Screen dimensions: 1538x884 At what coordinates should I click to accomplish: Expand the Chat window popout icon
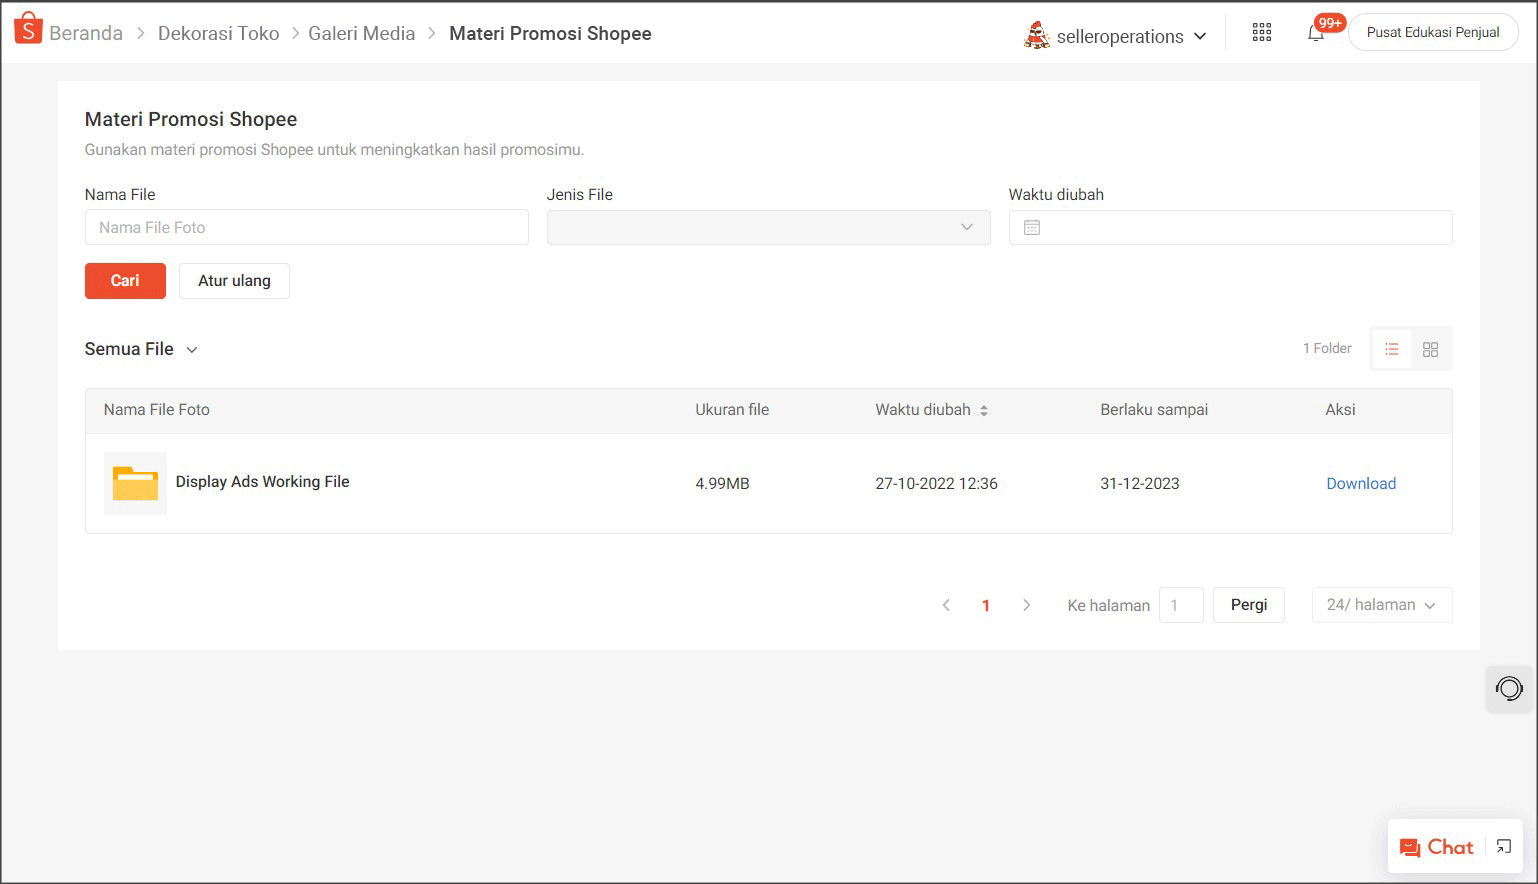[x=1504, y=847]
